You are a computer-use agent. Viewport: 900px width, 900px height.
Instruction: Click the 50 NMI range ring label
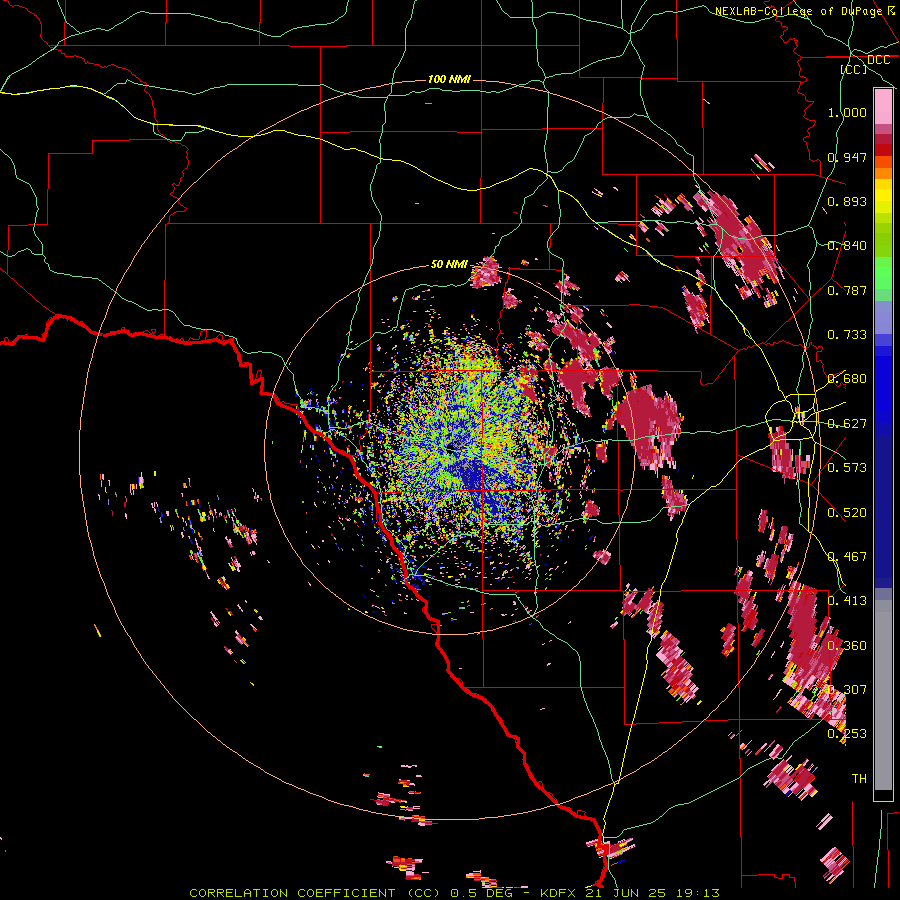tap(449, 264)
